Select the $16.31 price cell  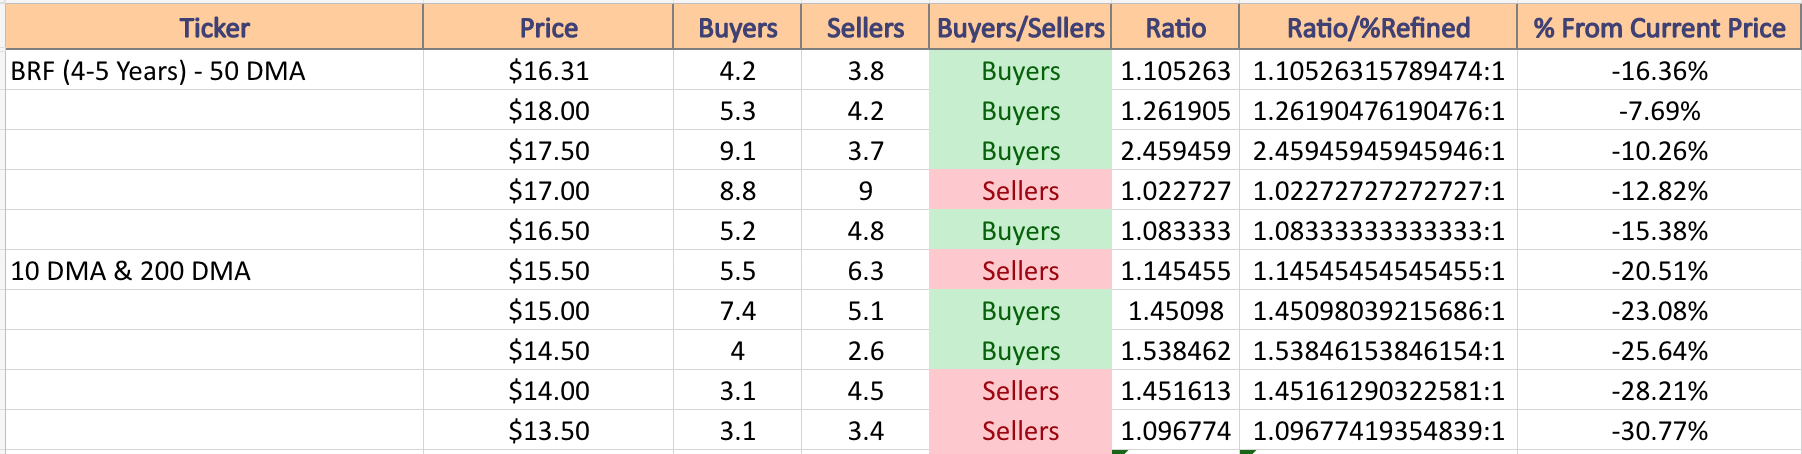coord(548,71)
